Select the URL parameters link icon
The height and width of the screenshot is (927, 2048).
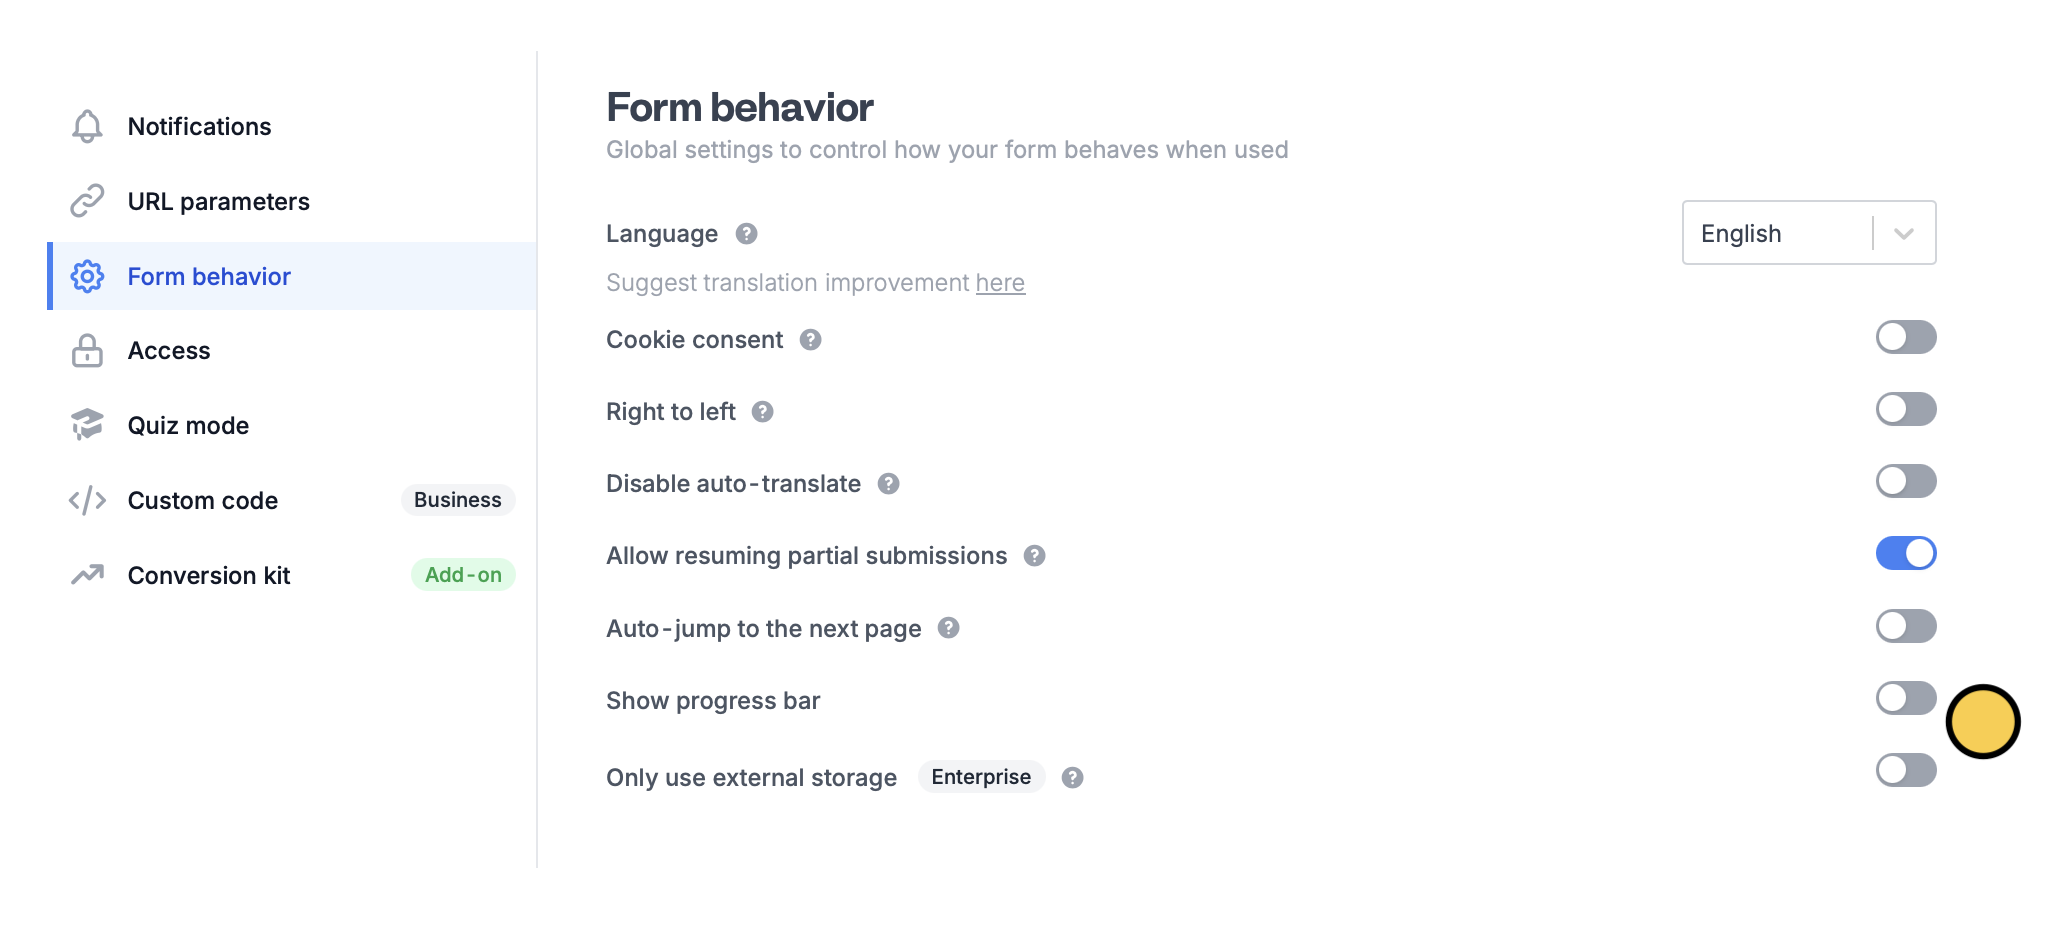pyautogui.click(x=86, y=200)
